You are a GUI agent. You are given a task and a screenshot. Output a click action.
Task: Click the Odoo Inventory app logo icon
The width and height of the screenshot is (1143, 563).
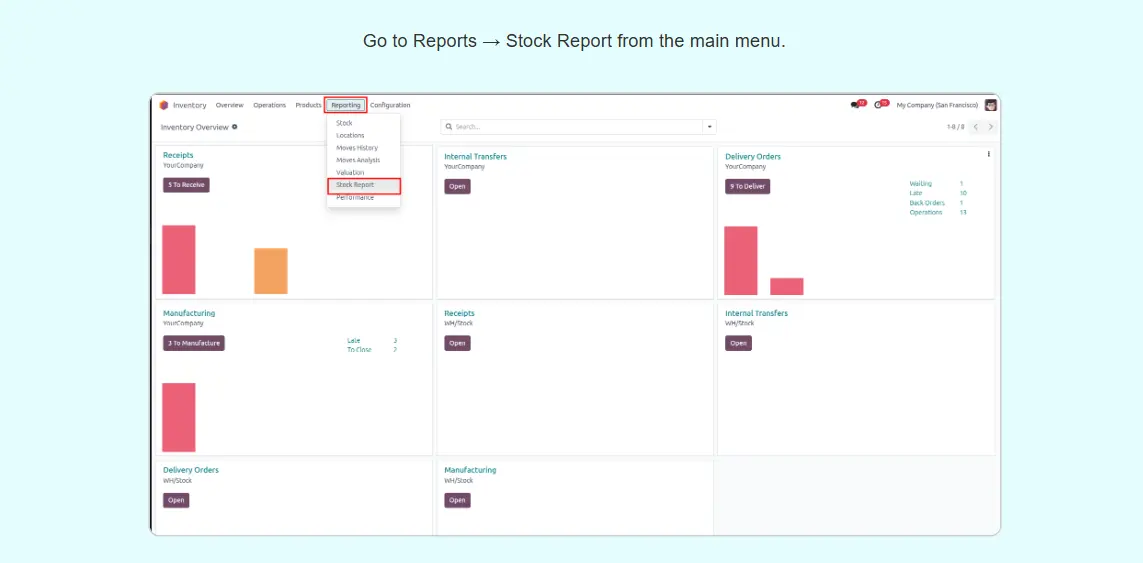[164, 105]
